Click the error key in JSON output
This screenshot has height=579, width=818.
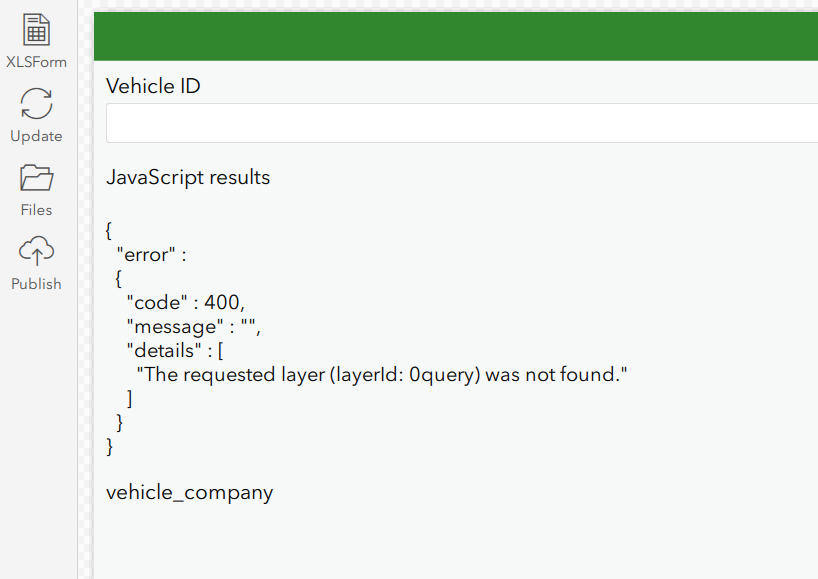[143, 254]
